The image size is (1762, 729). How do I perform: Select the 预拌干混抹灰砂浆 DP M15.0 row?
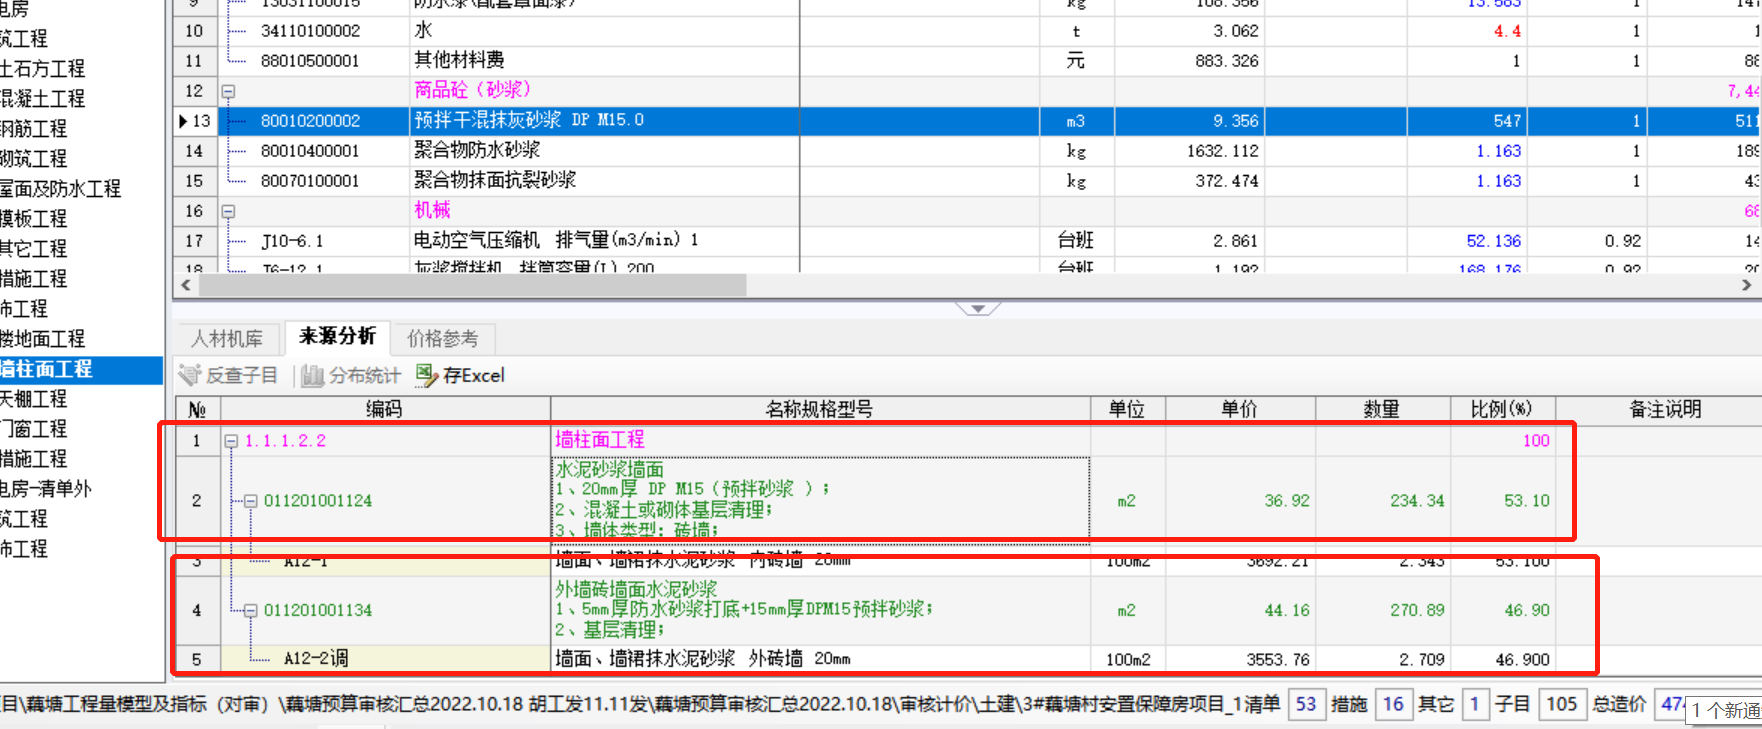click(968, 121)
